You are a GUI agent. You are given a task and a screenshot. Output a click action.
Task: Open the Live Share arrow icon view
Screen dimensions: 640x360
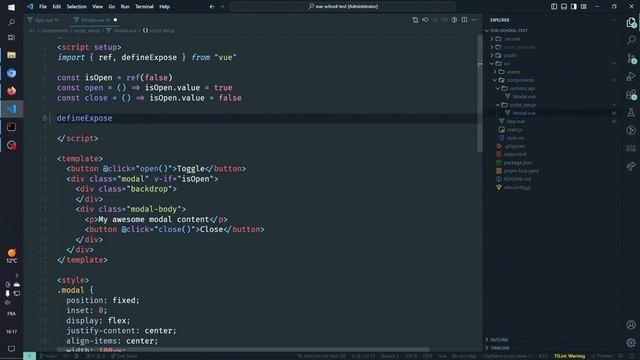(631, 166)
